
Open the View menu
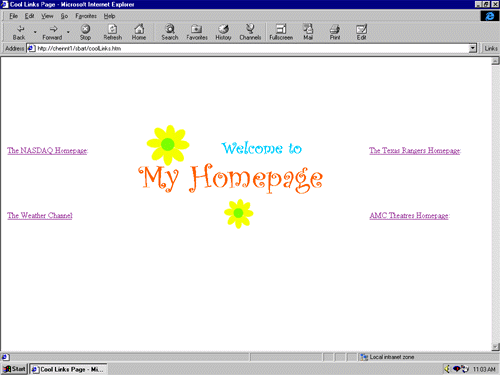pos(47,16)
